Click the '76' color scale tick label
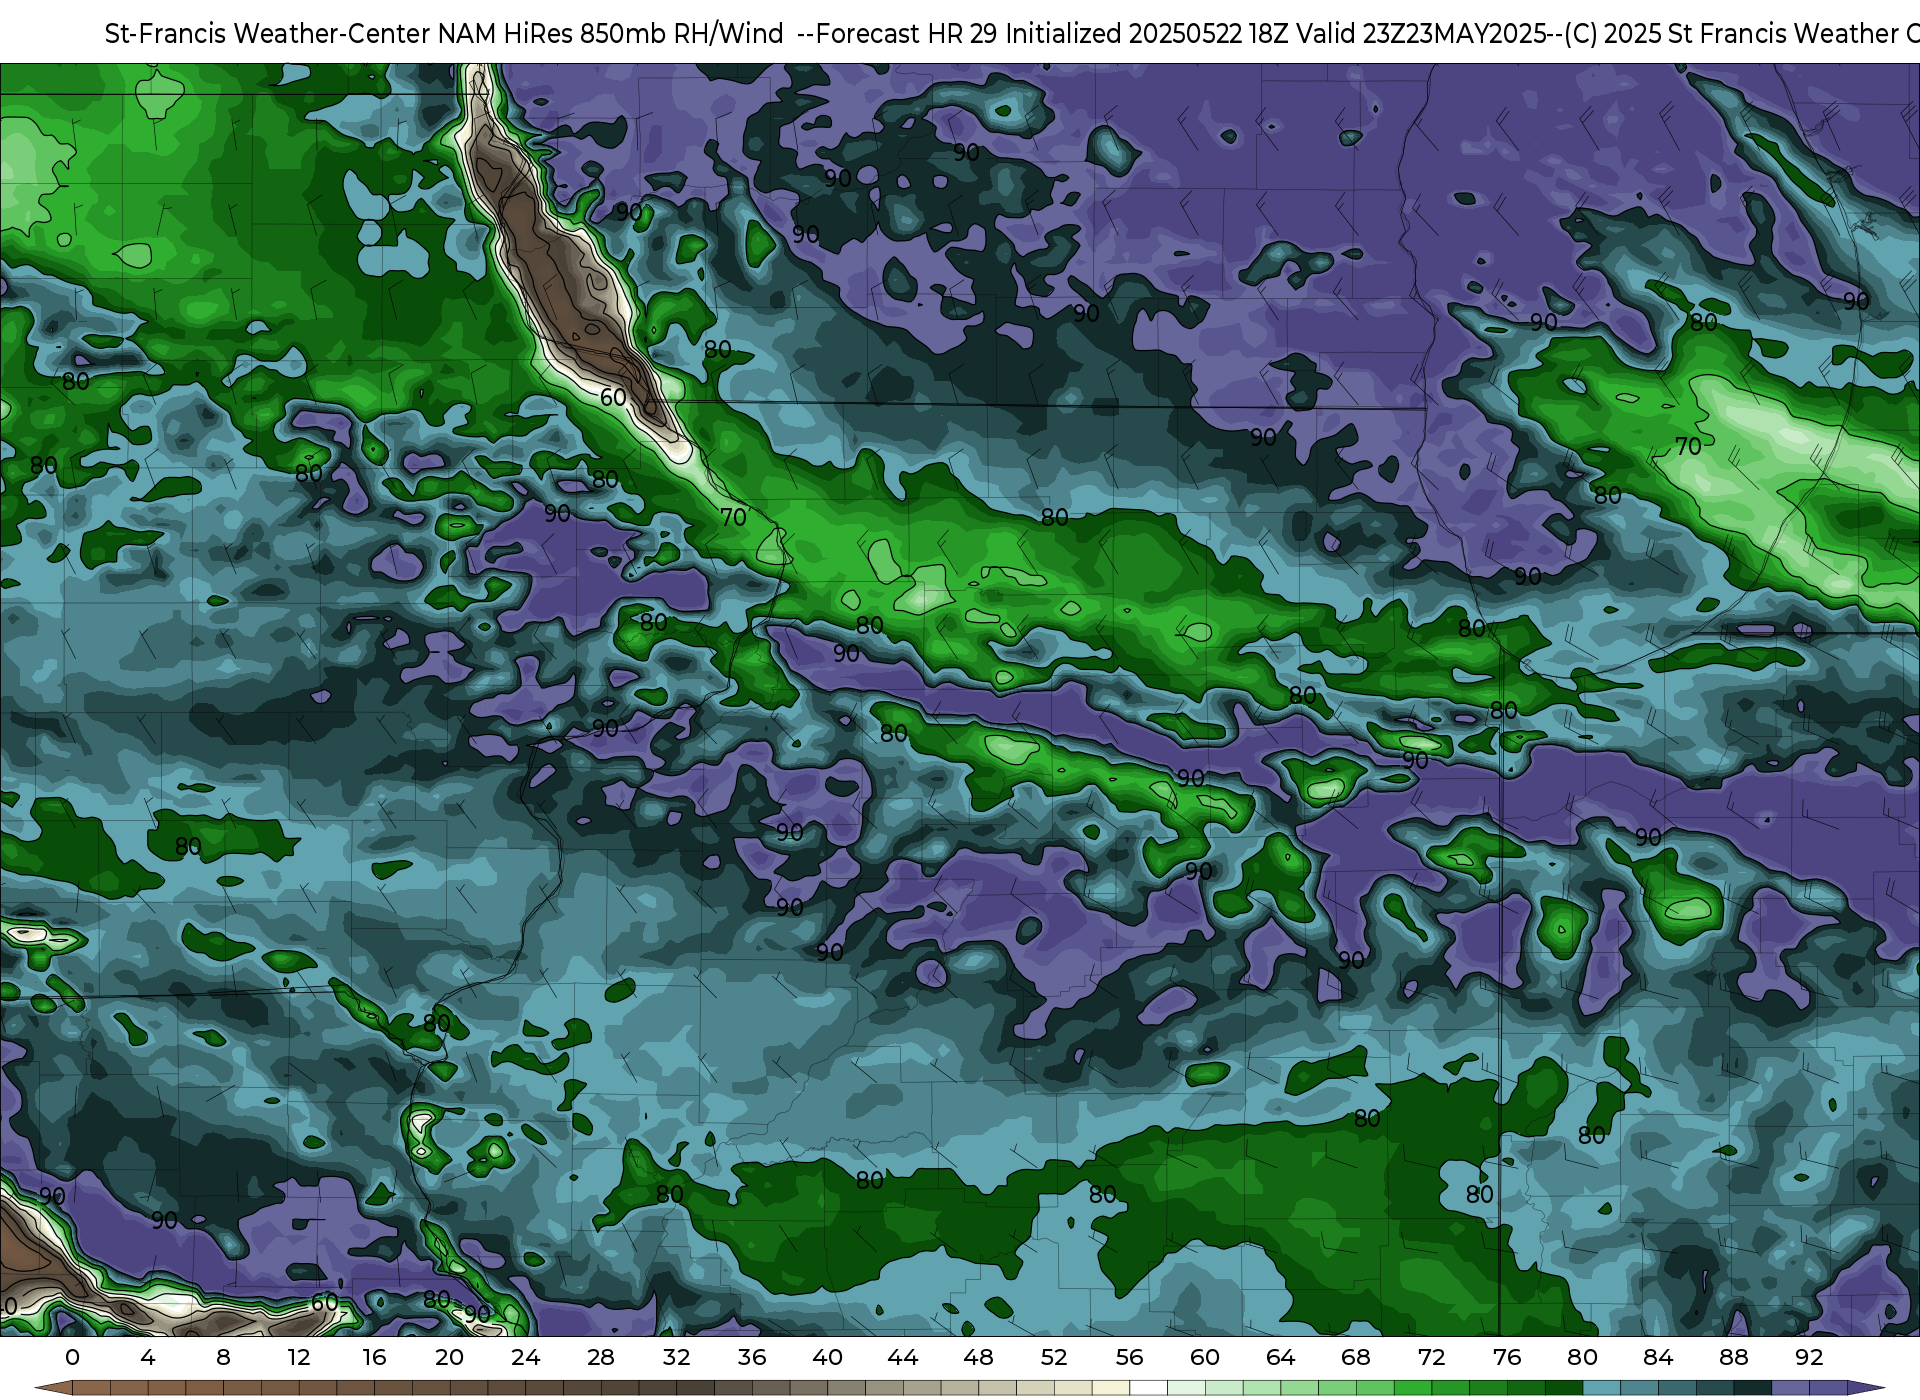This screenshot has height=1400, width=1920. (1507, 1357)
